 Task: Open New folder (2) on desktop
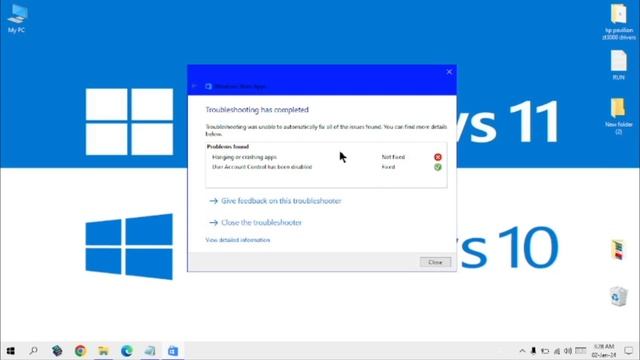click(619, 116)
